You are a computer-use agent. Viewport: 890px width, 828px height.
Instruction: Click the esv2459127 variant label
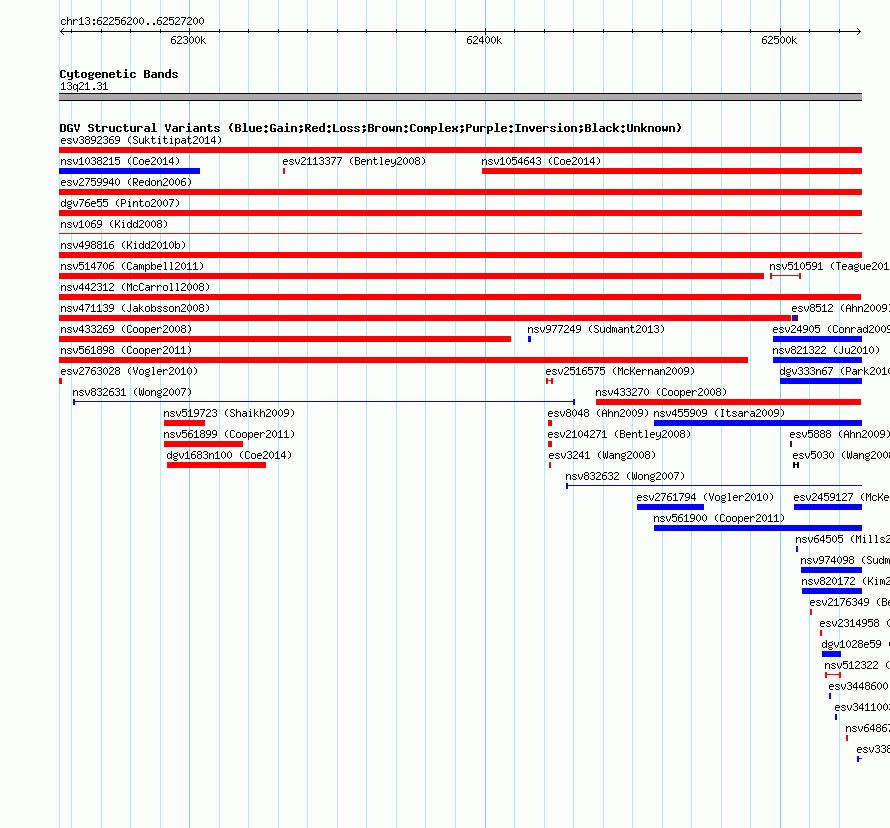coord(842,497)
